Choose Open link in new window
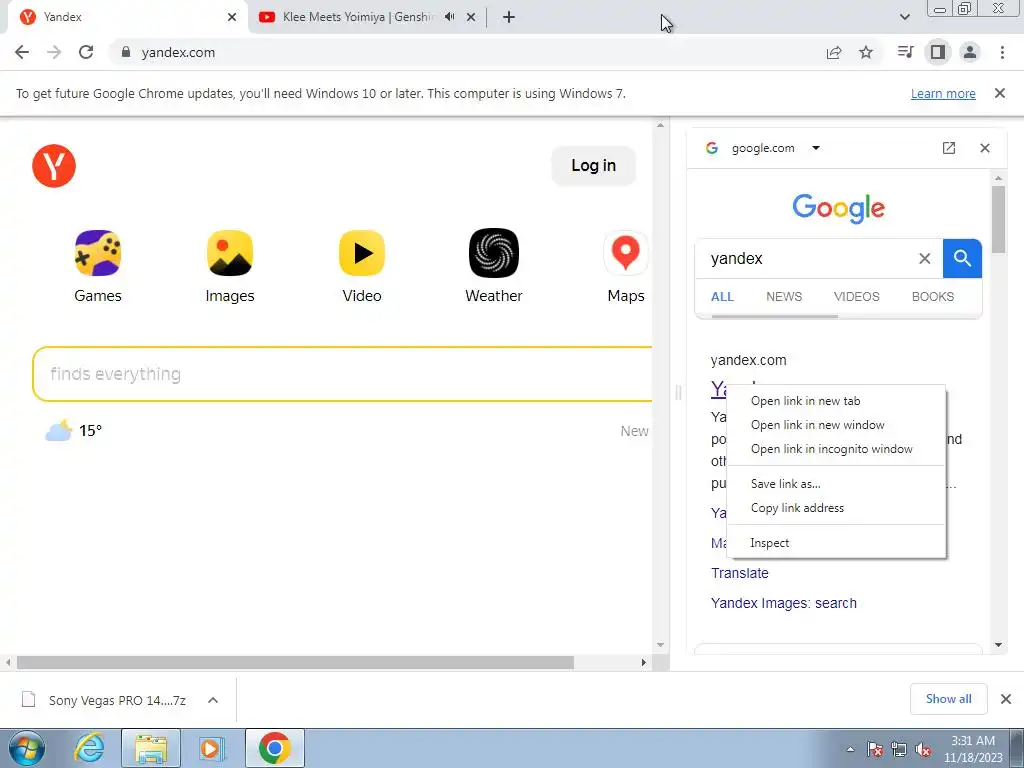Image resolution: width=1024 pixels, height=768 pixels. (836, 425)
